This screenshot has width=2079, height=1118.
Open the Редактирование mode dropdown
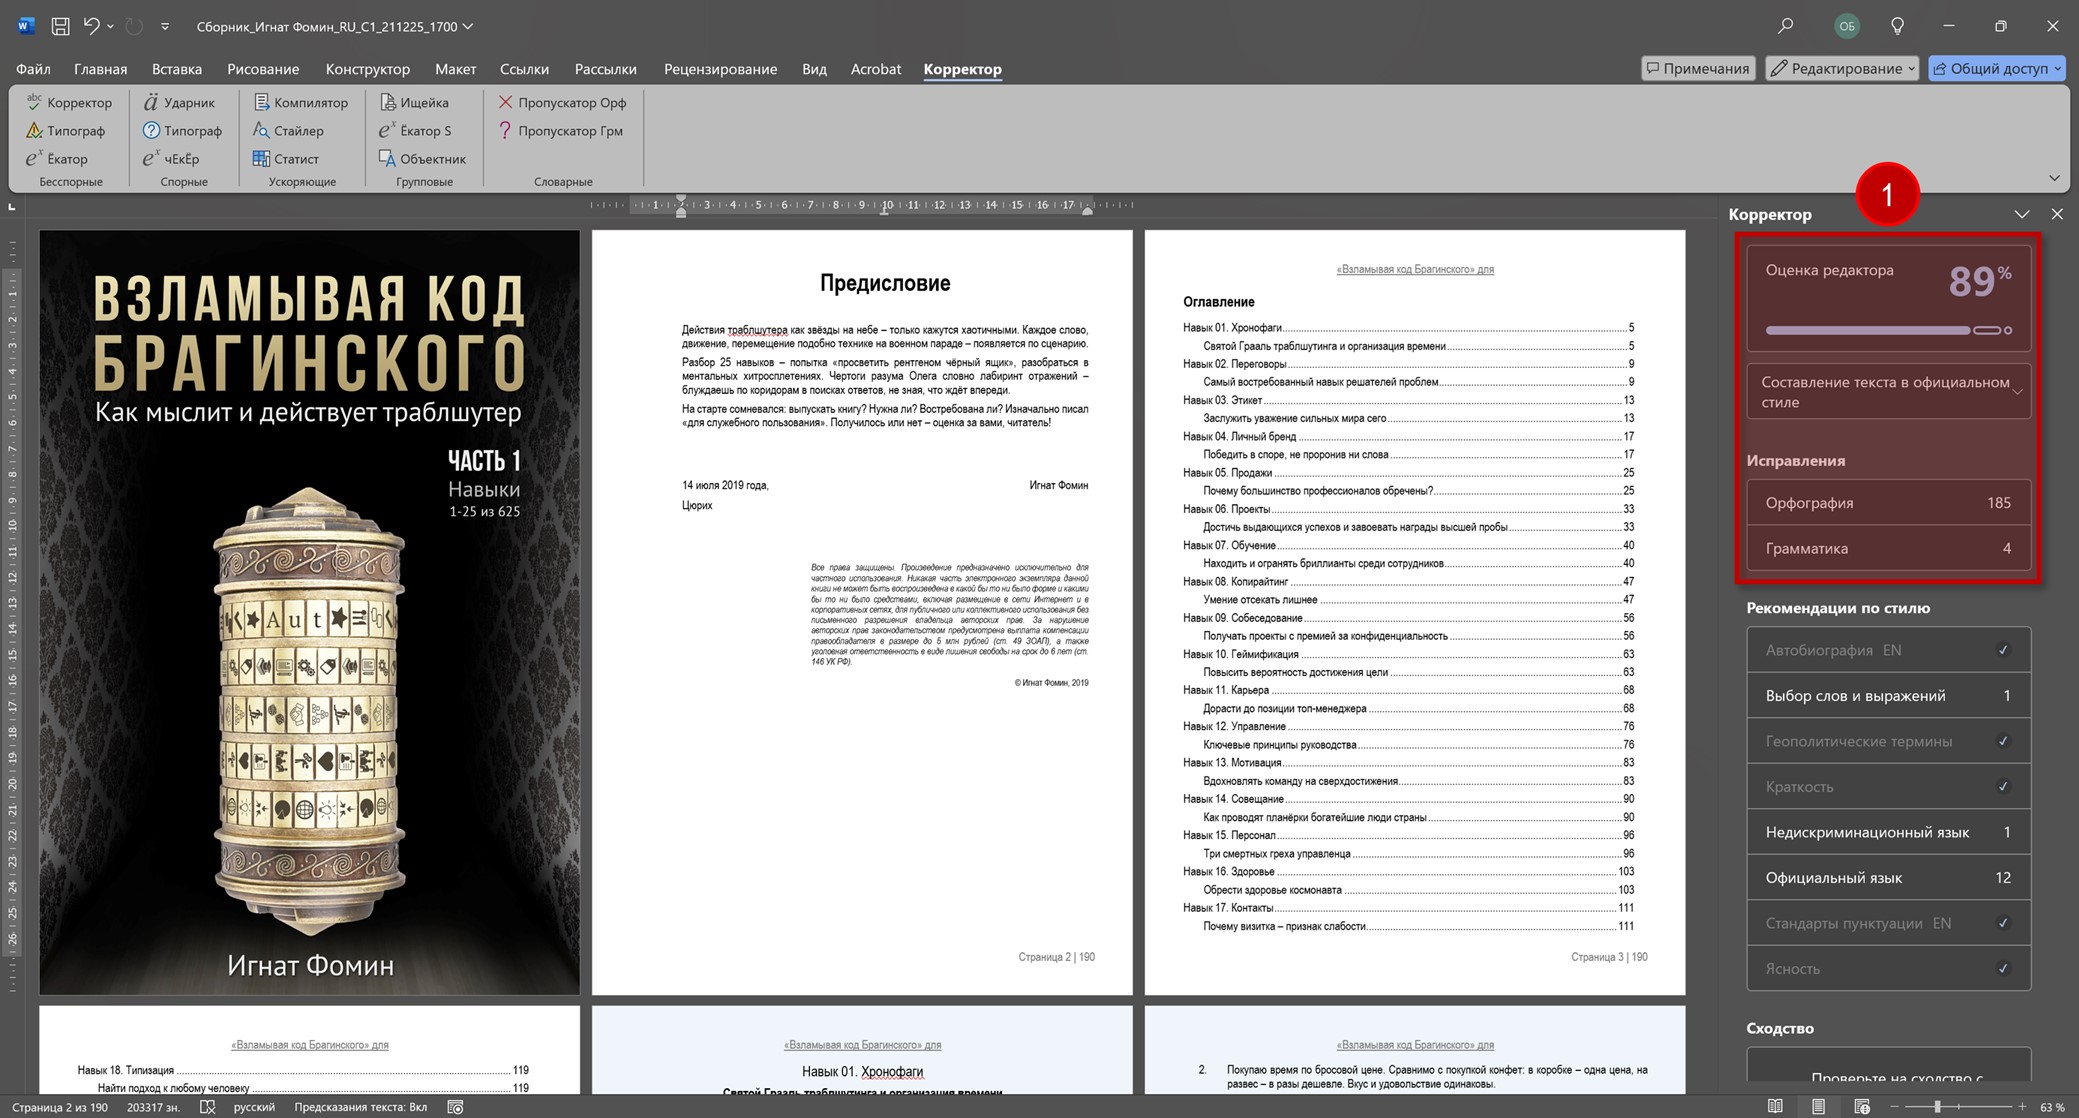pos(1842,68)
